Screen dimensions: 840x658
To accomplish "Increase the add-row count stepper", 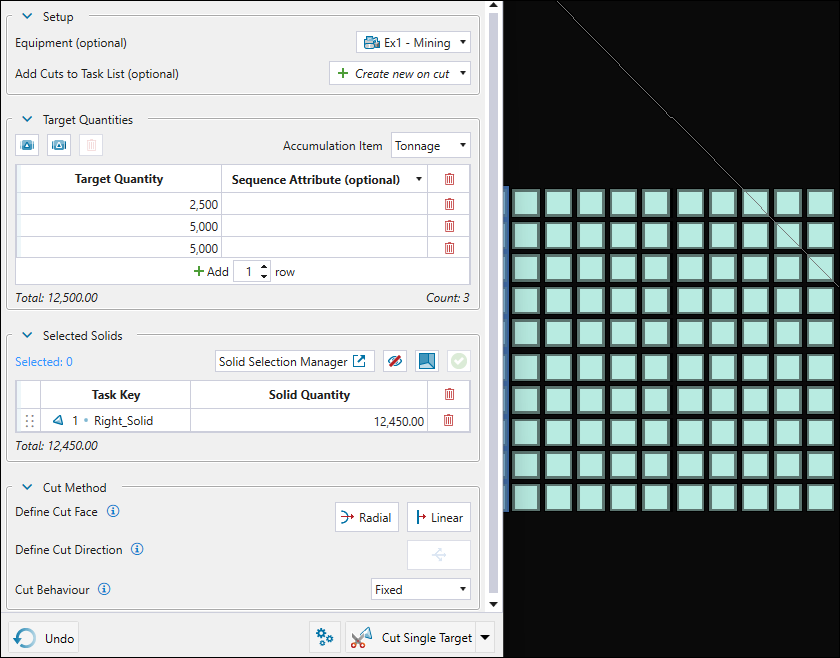I will [264, 267].
